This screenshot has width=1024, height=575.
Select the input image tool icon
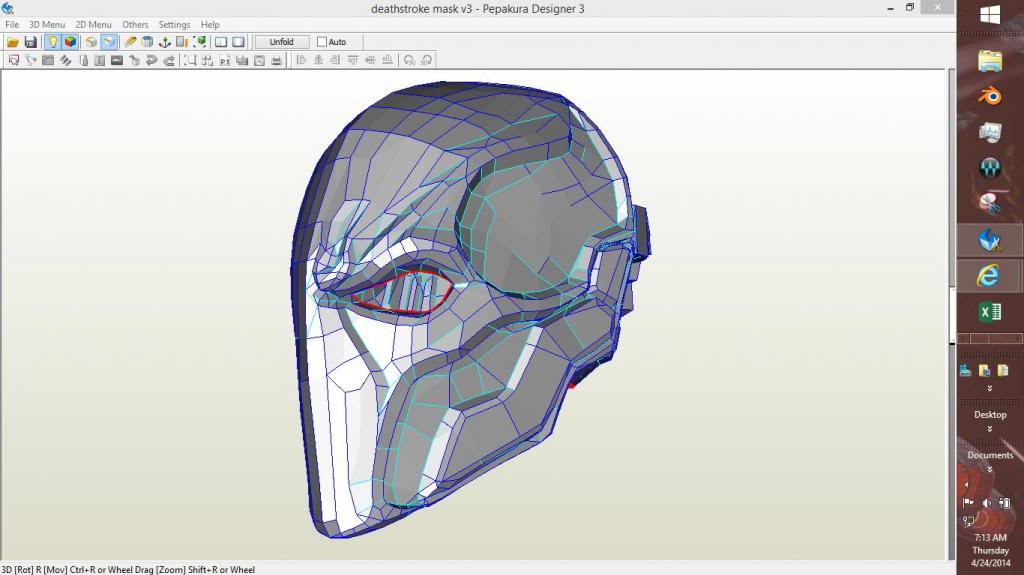[x=117, y=60]
